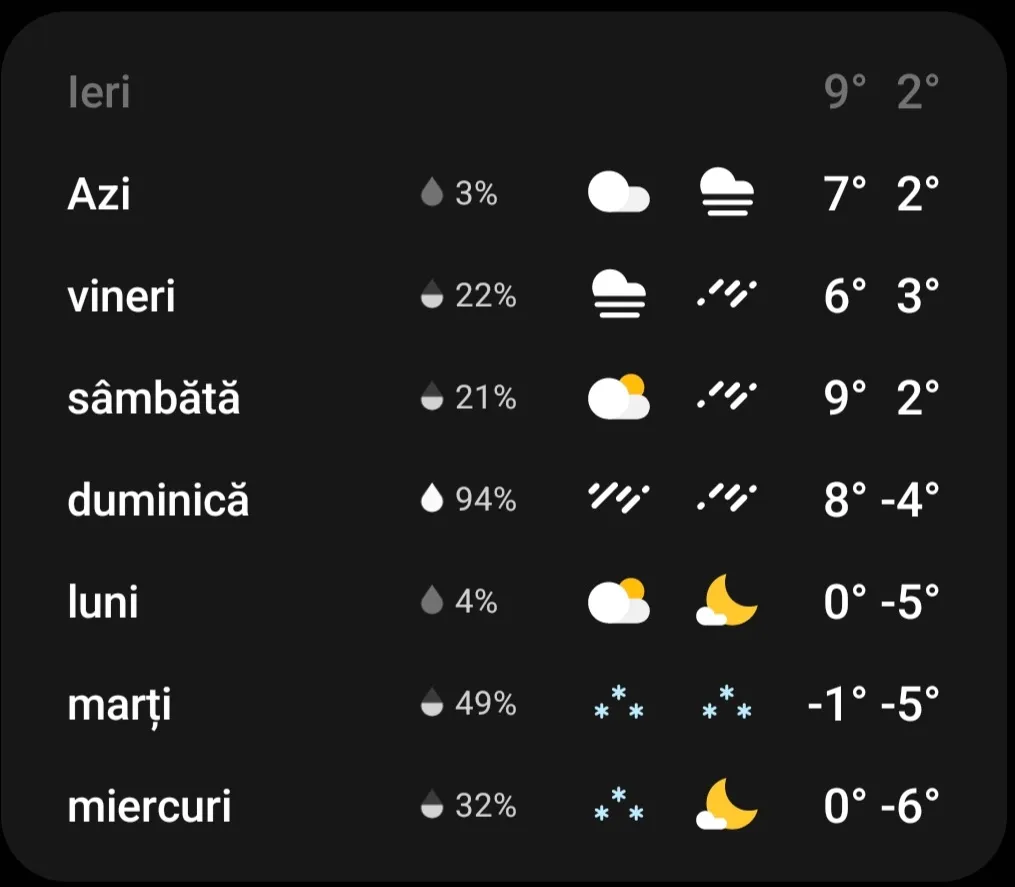Click miercuri daytime snow icon
The image size is (1015, 887).
[x=618, y=806]
